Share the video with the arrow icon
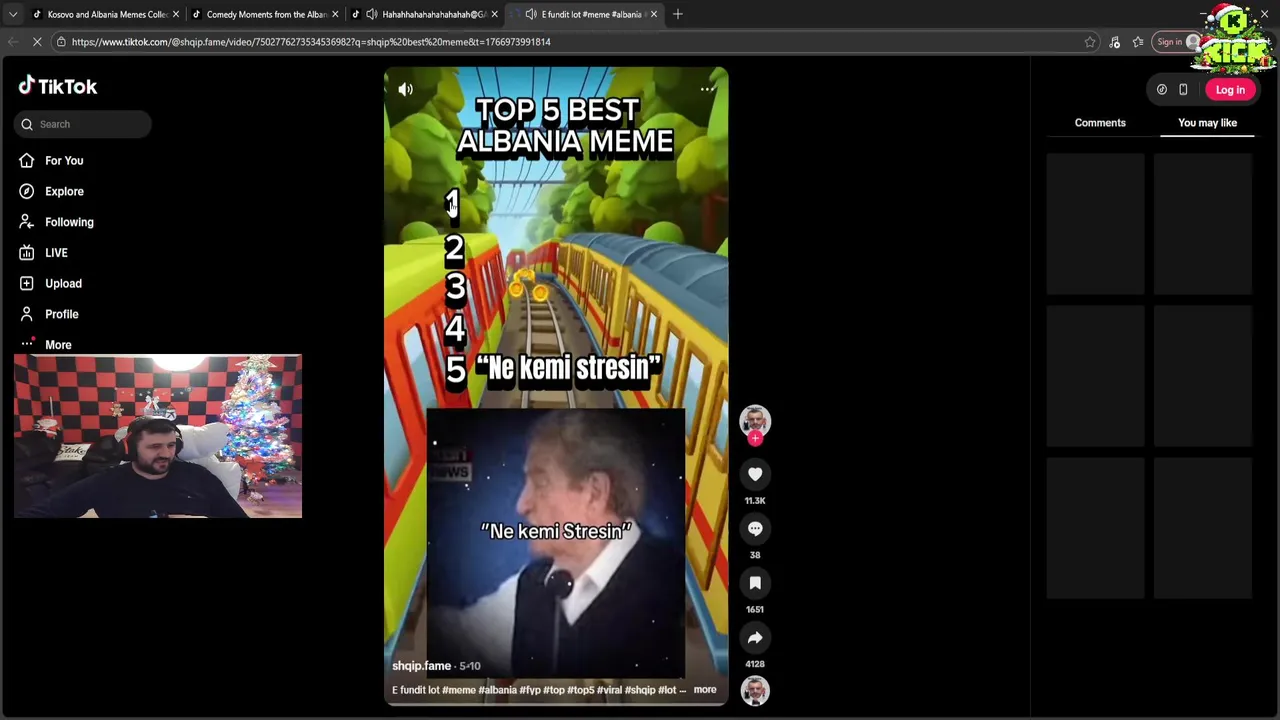Image resolution: width=1280 pixels, height=720 pixels. pyautogui.click(x=755, y=638)
